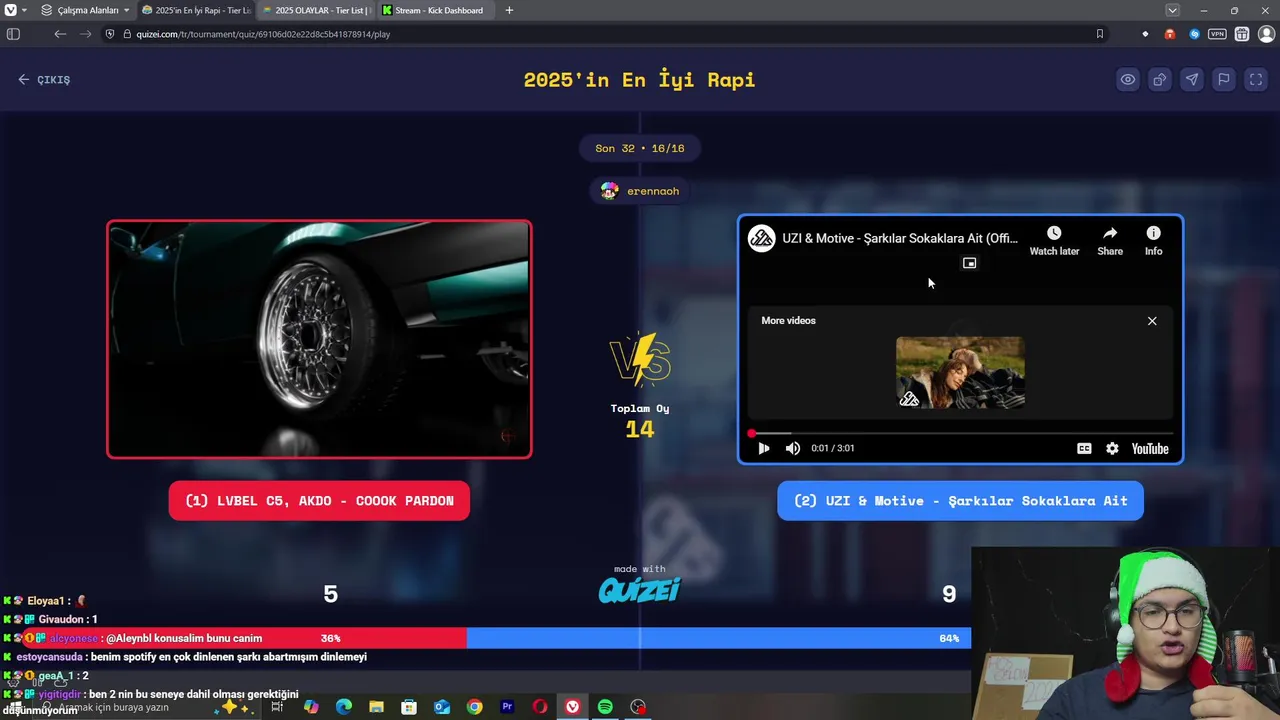Click the share paper plane icon

[x=1191, y=80]
